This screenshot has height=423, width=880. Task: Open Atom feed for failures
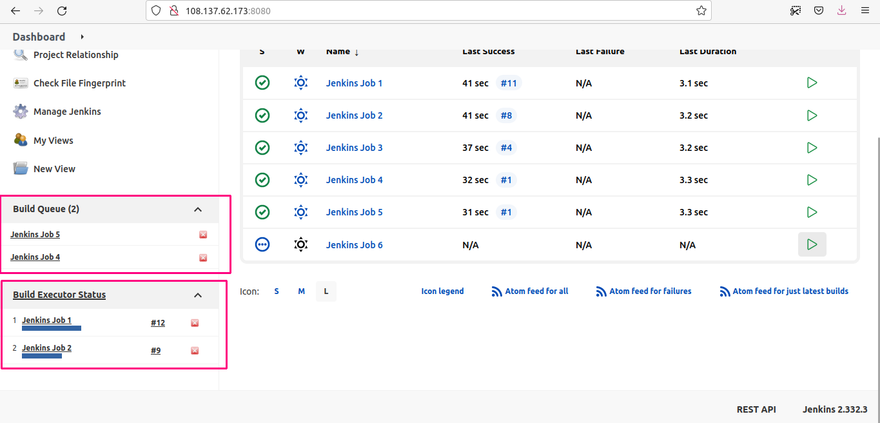(643, 291)
